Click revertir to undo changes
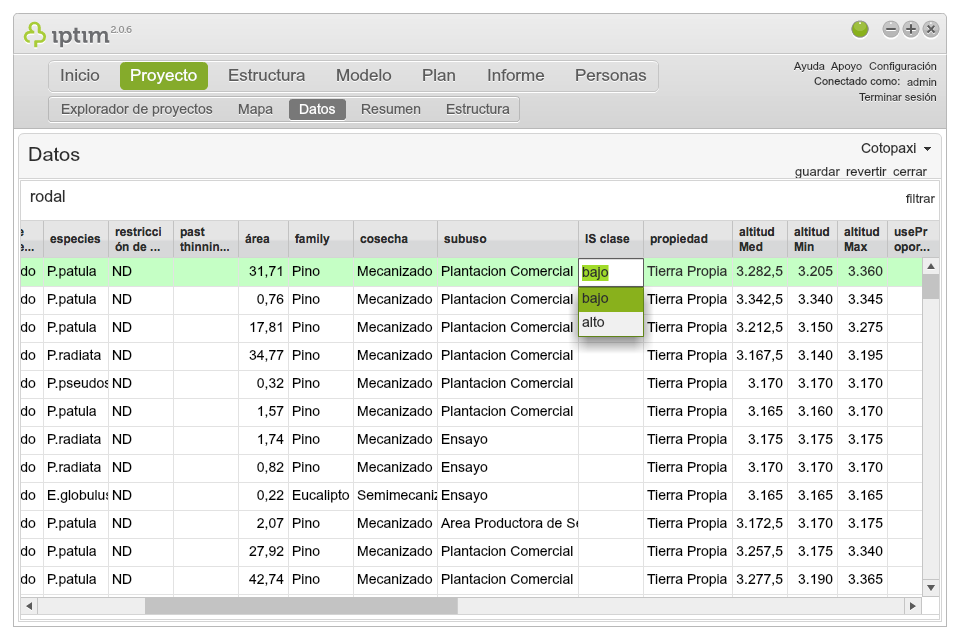This screenshot has width=960, height=640. [865, 171]
